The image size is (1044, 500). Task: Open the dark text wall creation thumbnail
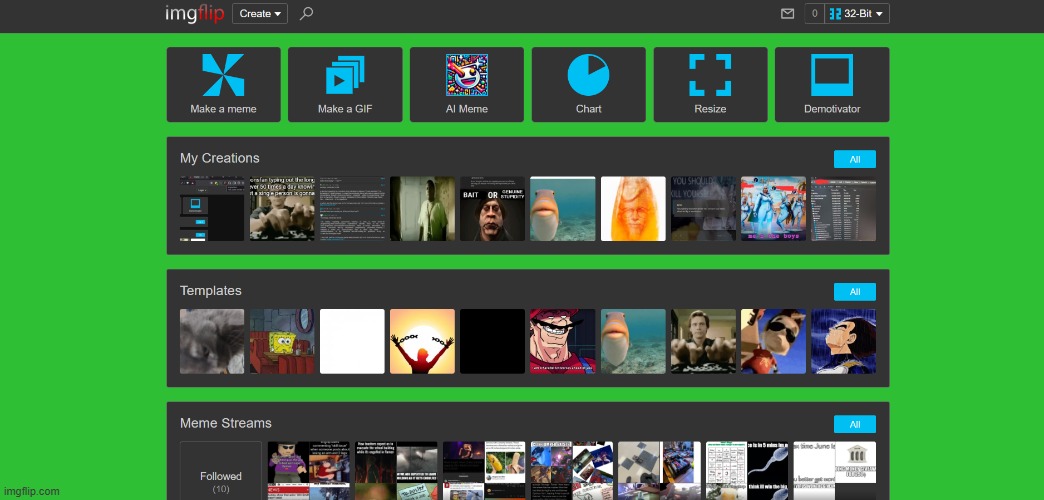click(x=352, y=208)
